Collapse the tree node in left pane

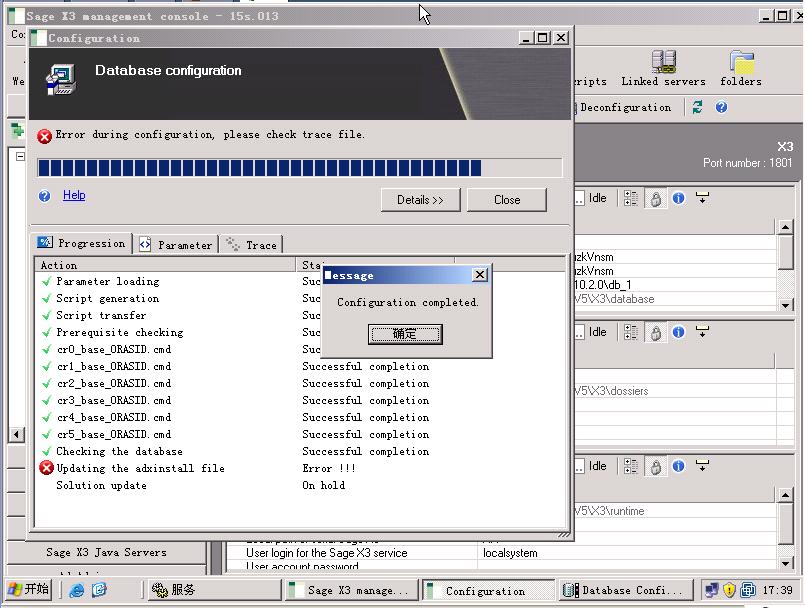(19, 157)
